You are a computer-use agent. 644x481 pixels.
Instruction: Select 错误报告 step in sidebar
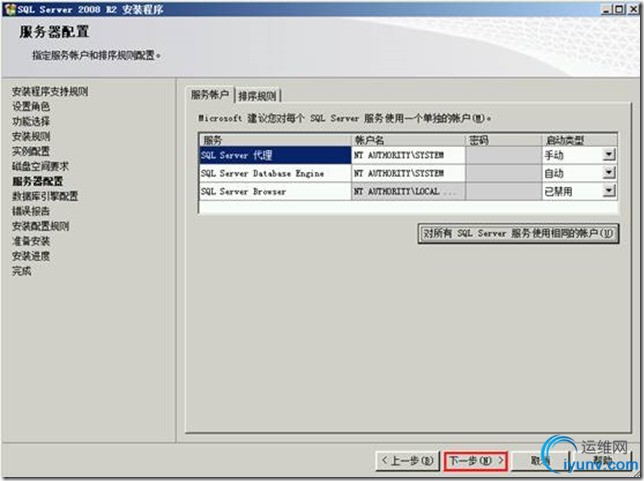pyautogui.click(x=31, y=211)
